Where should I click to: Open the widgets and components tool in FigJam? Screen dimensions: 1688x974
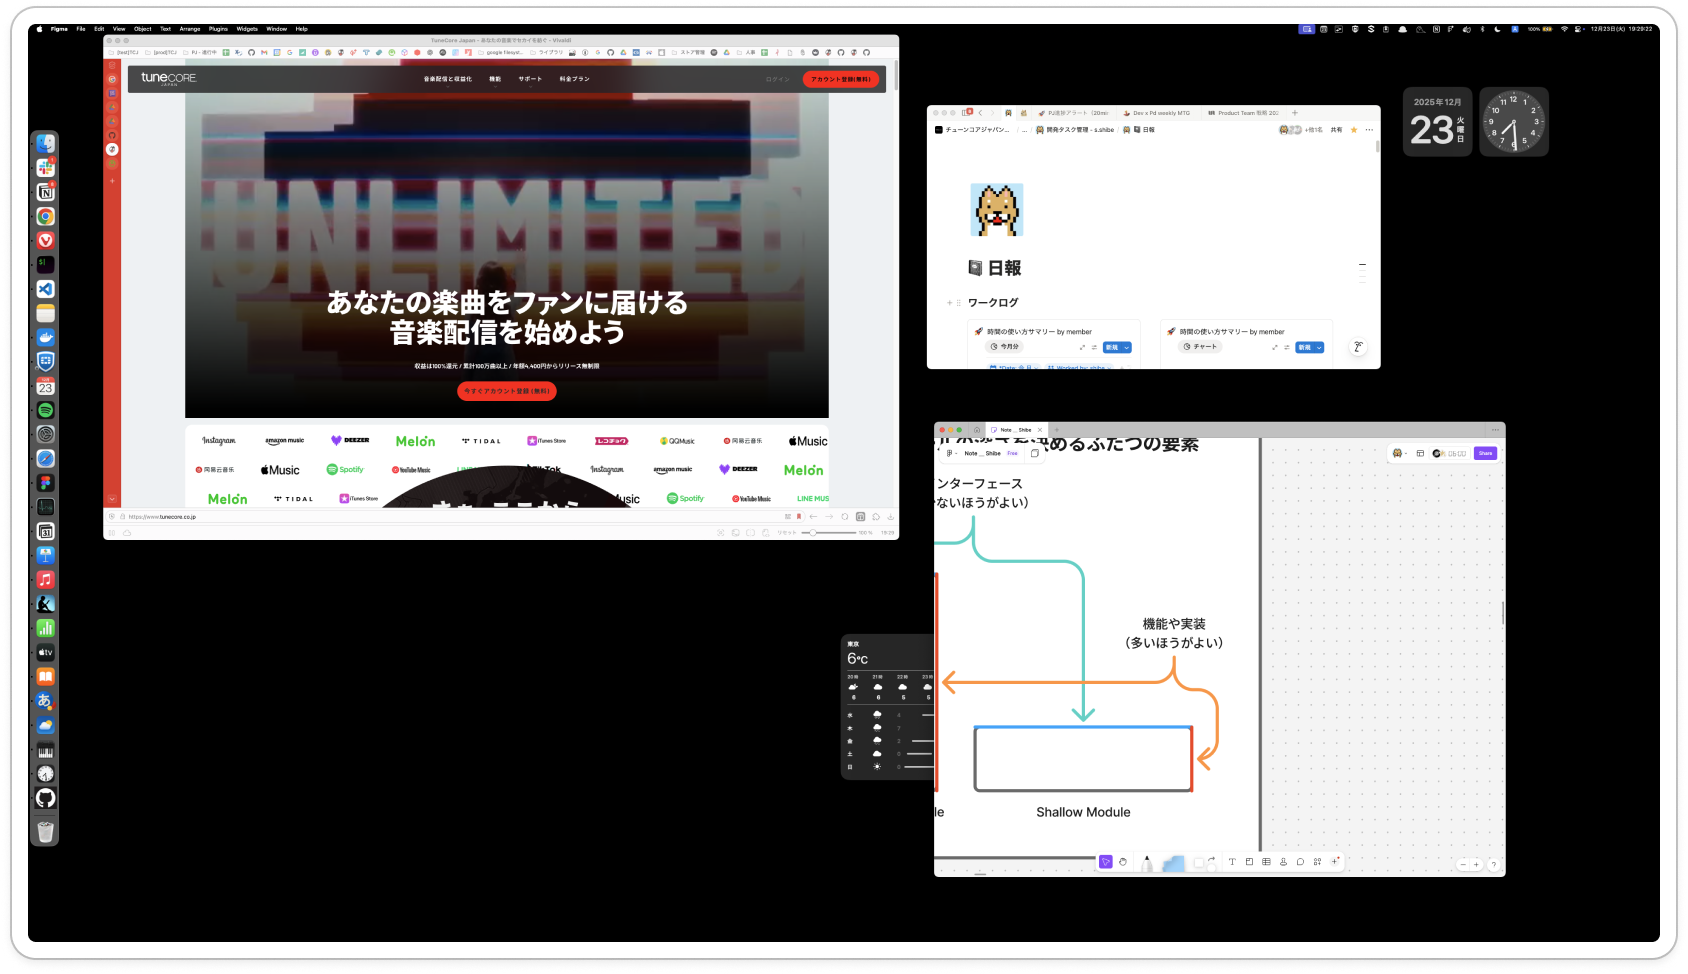1317,862
